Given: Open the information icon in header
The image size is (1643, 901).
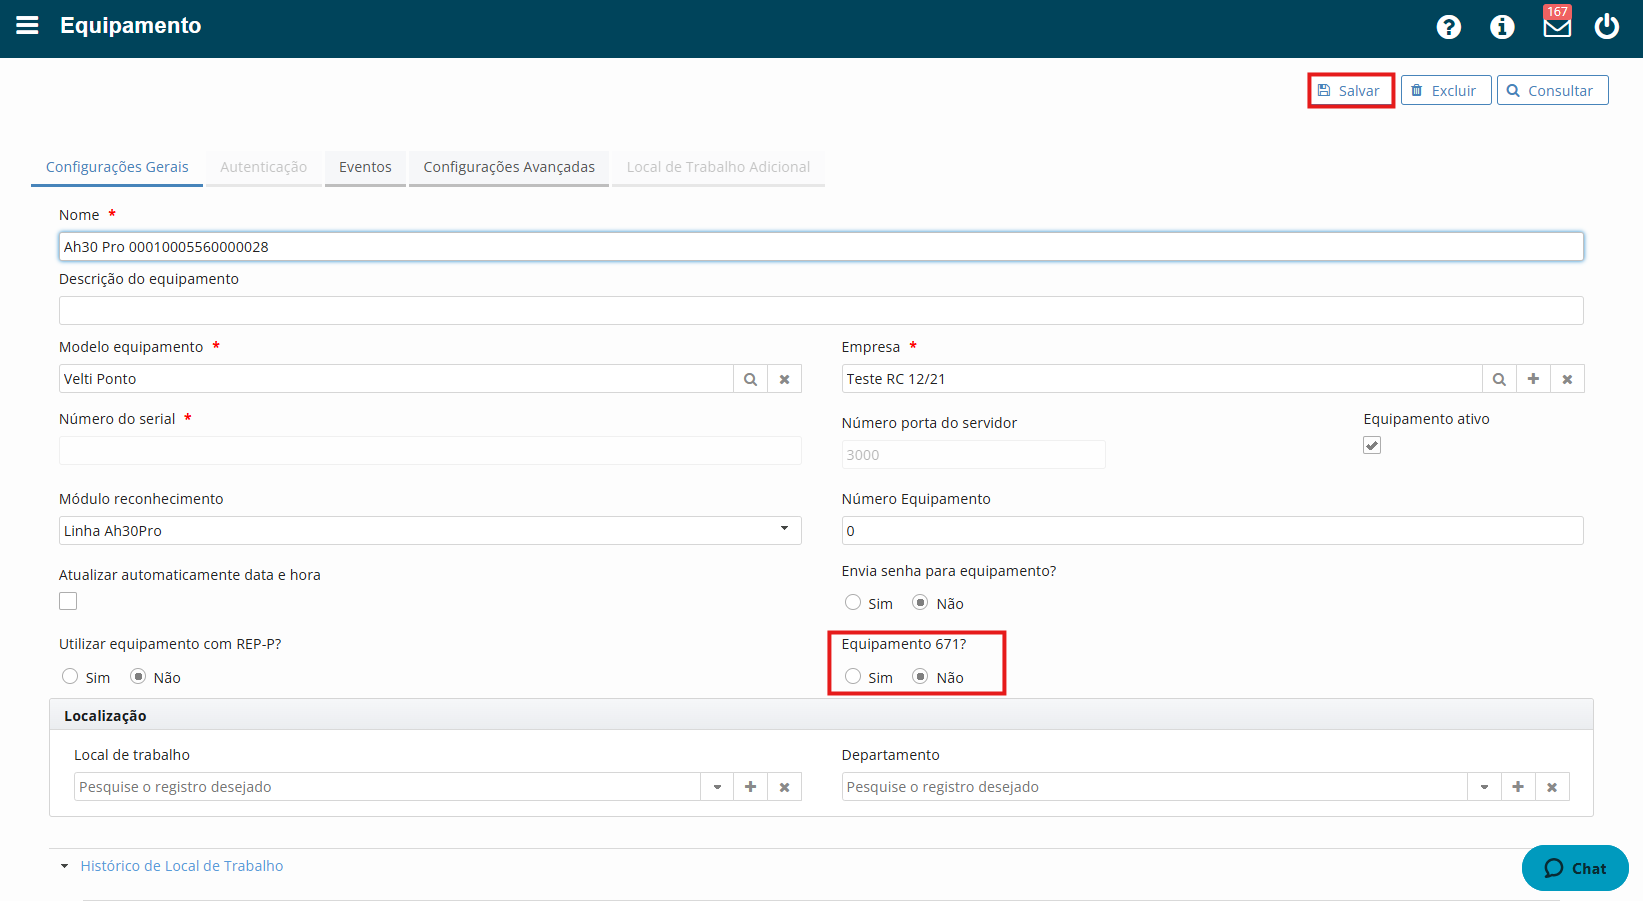Looking at the screenshot, I should tap(1502, 27).
